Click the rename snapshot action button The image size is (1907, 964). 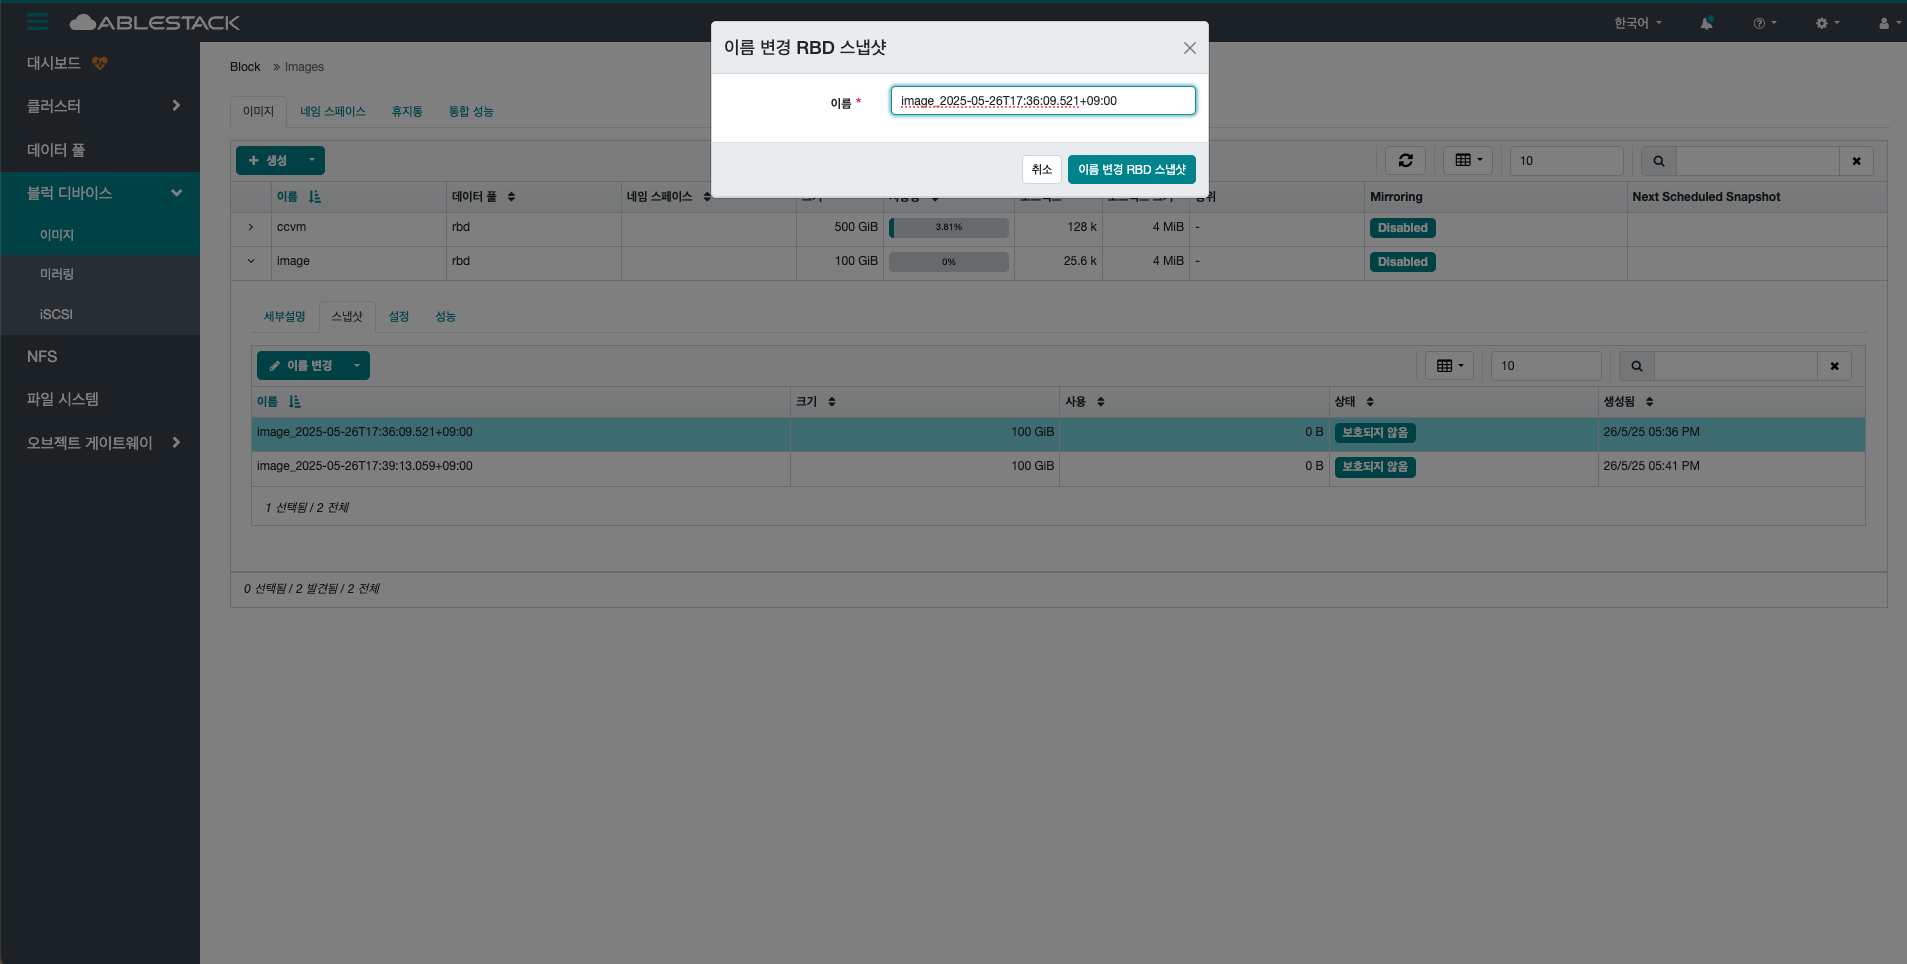pyautogui.click(x=300, y=366)
